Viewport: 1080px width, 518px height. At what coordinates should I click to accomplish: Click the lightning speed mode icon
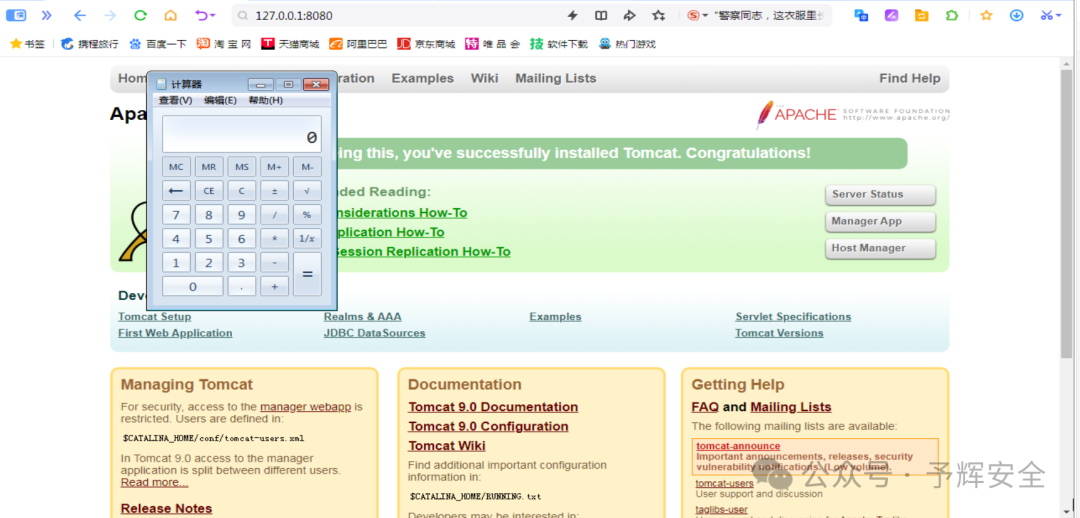coord(572,15)
